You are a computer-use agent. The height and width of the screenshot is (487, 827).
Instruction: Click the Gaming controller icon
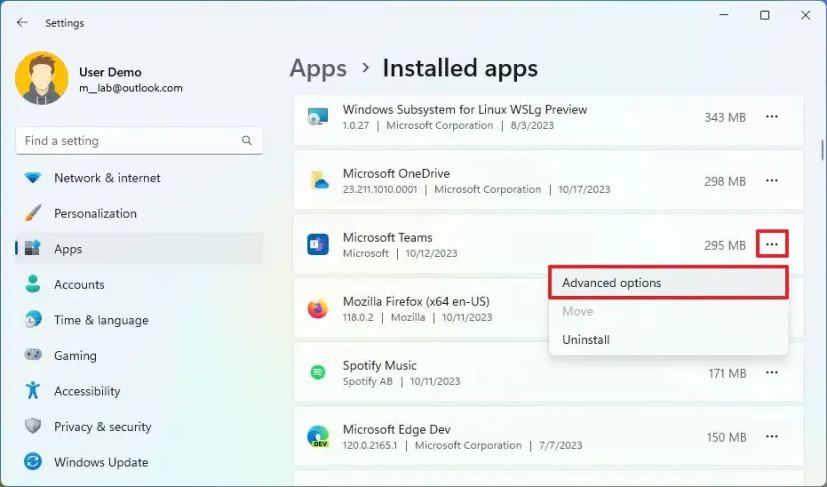coord(33,355)
